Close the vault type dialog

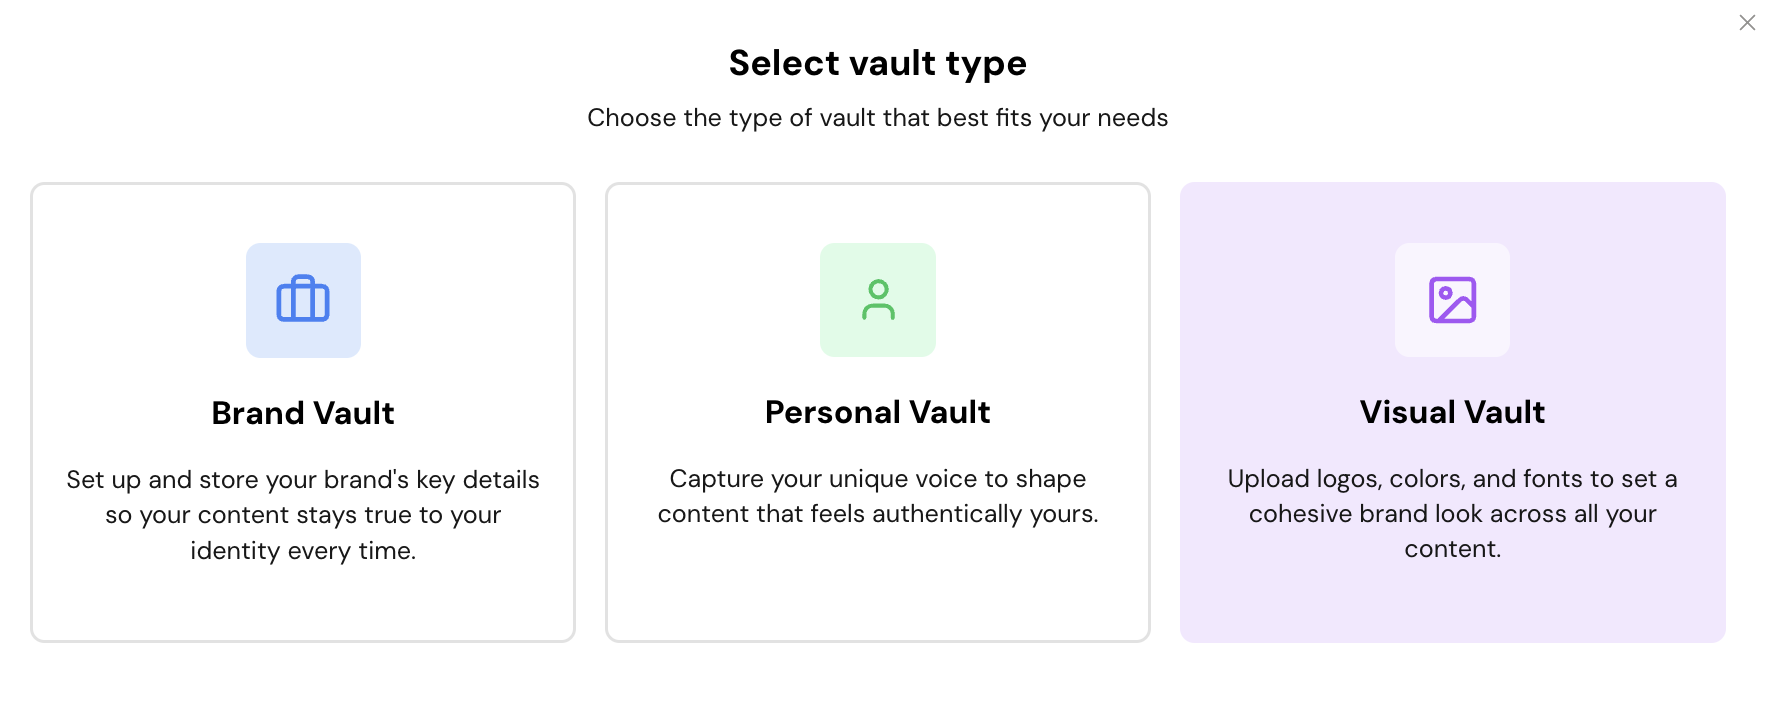point(1747,23)
